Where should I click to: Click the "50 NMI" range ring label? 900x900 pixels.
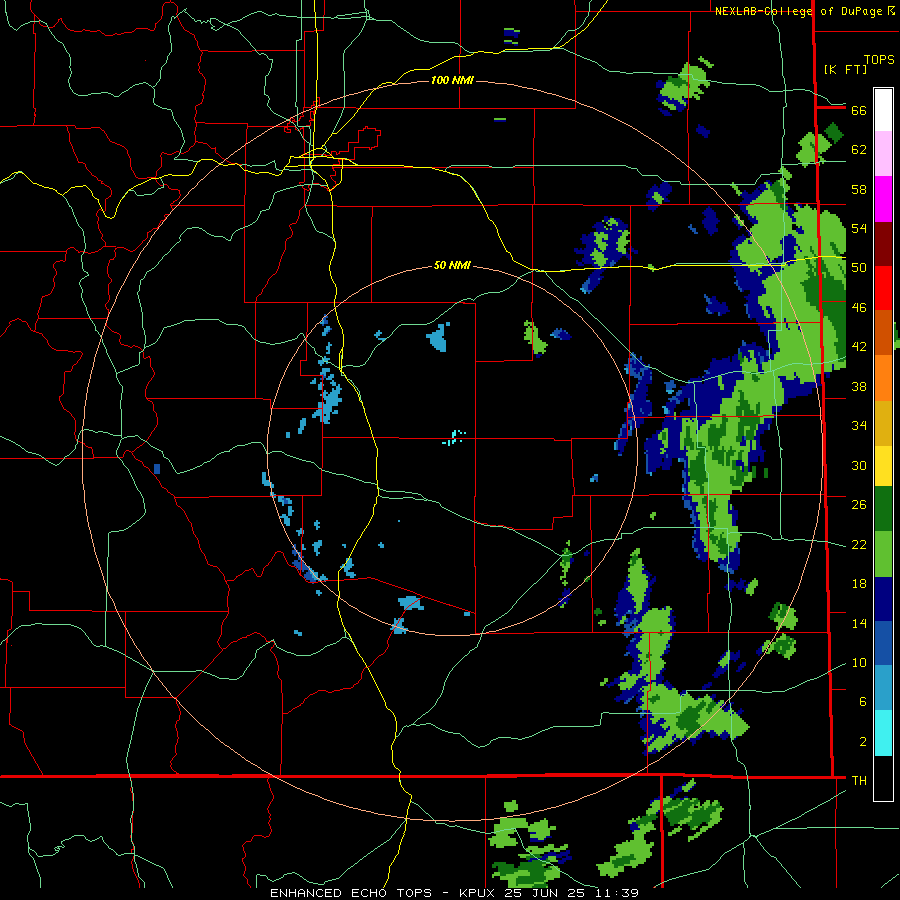pos(452,265)
